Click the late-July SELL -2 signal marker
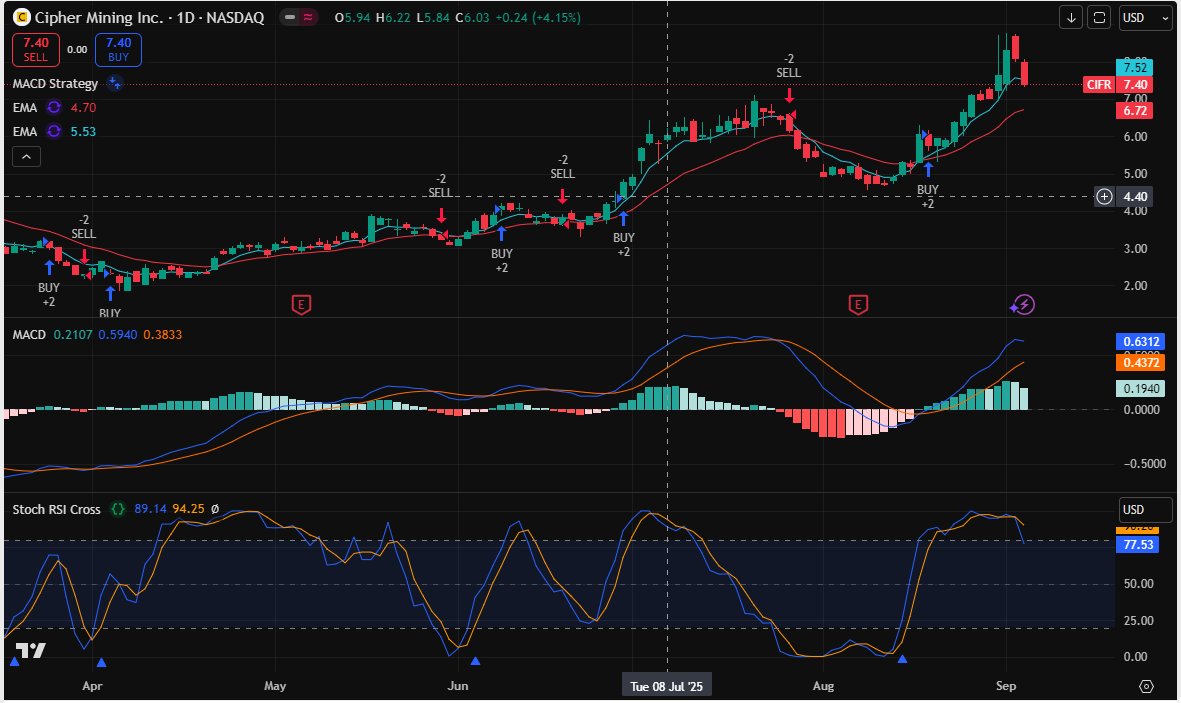This screenshot has height=703, width=1181. [789, 78]
